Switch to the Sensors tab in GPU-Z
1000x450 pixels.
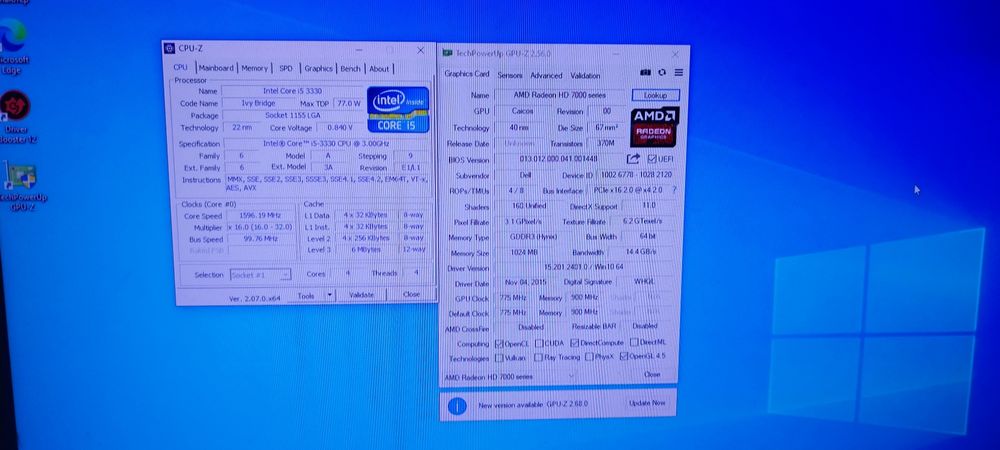point(510,75)
